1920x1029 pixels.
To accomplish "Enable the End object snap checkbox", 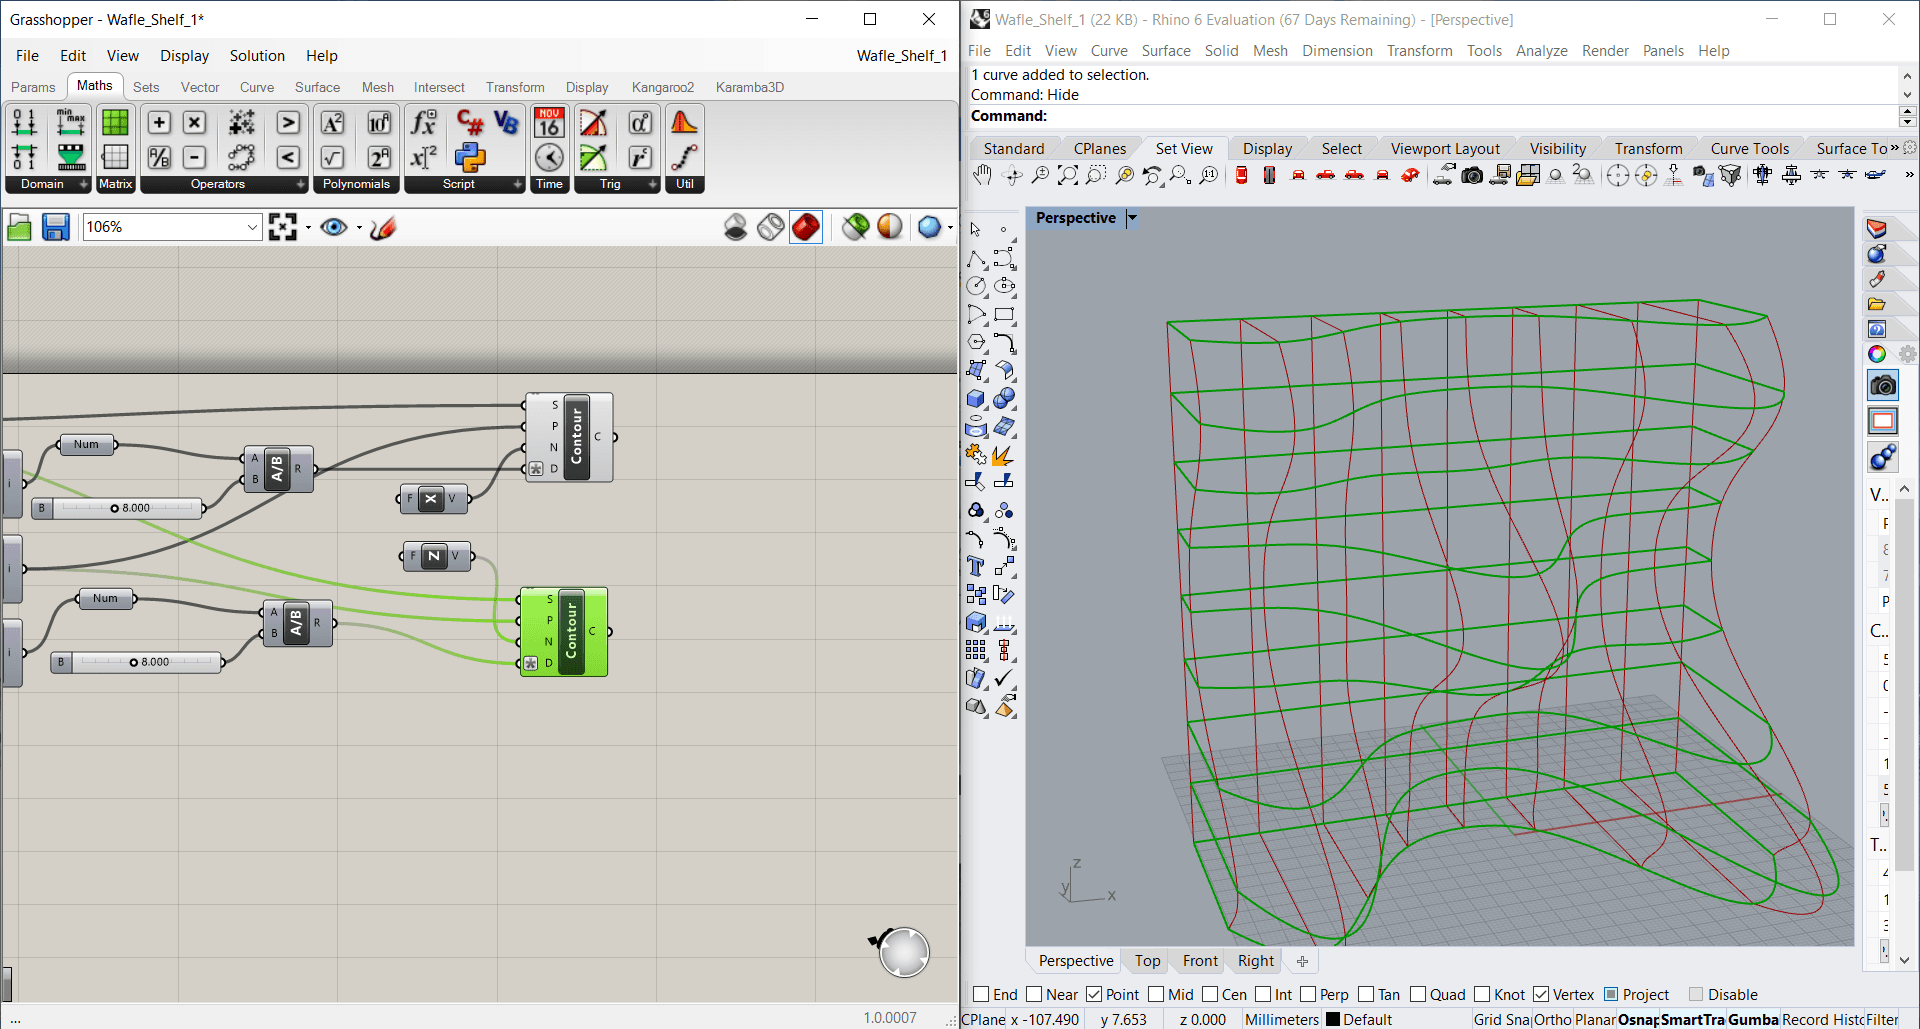I will coord(981,994).
